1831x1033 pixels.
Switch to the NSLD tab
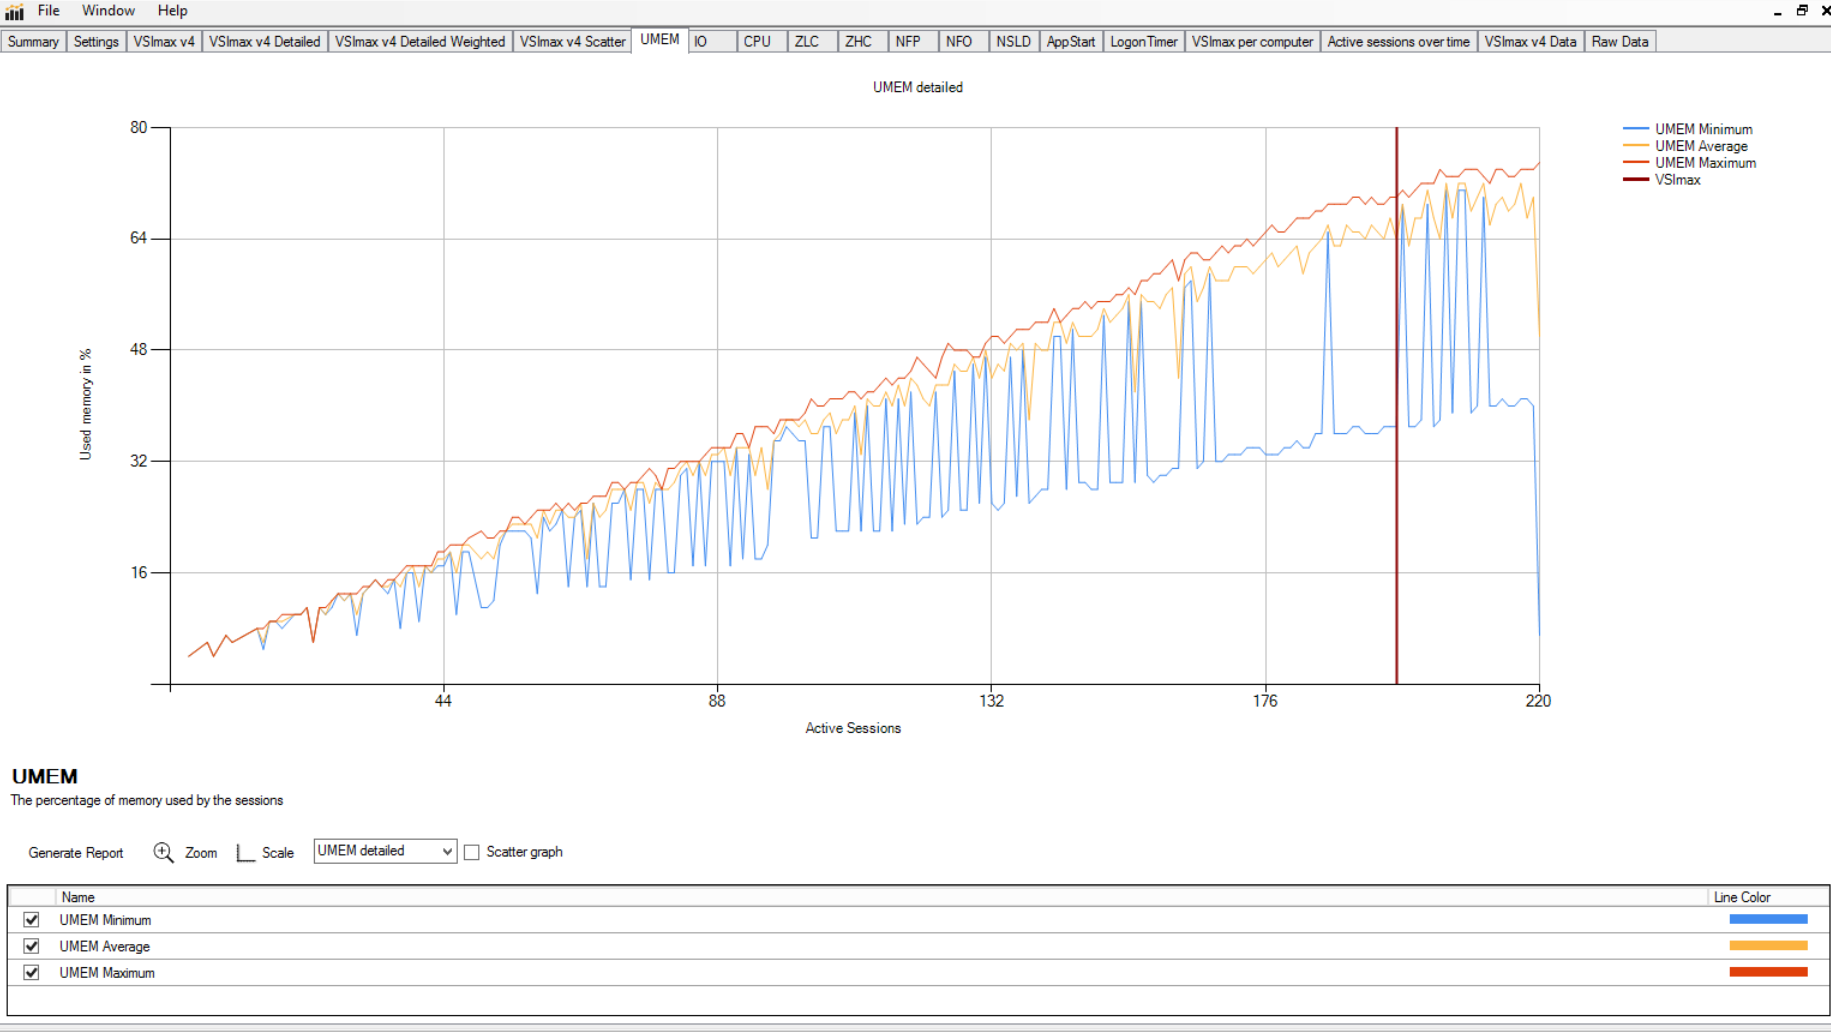(1013, 42)
